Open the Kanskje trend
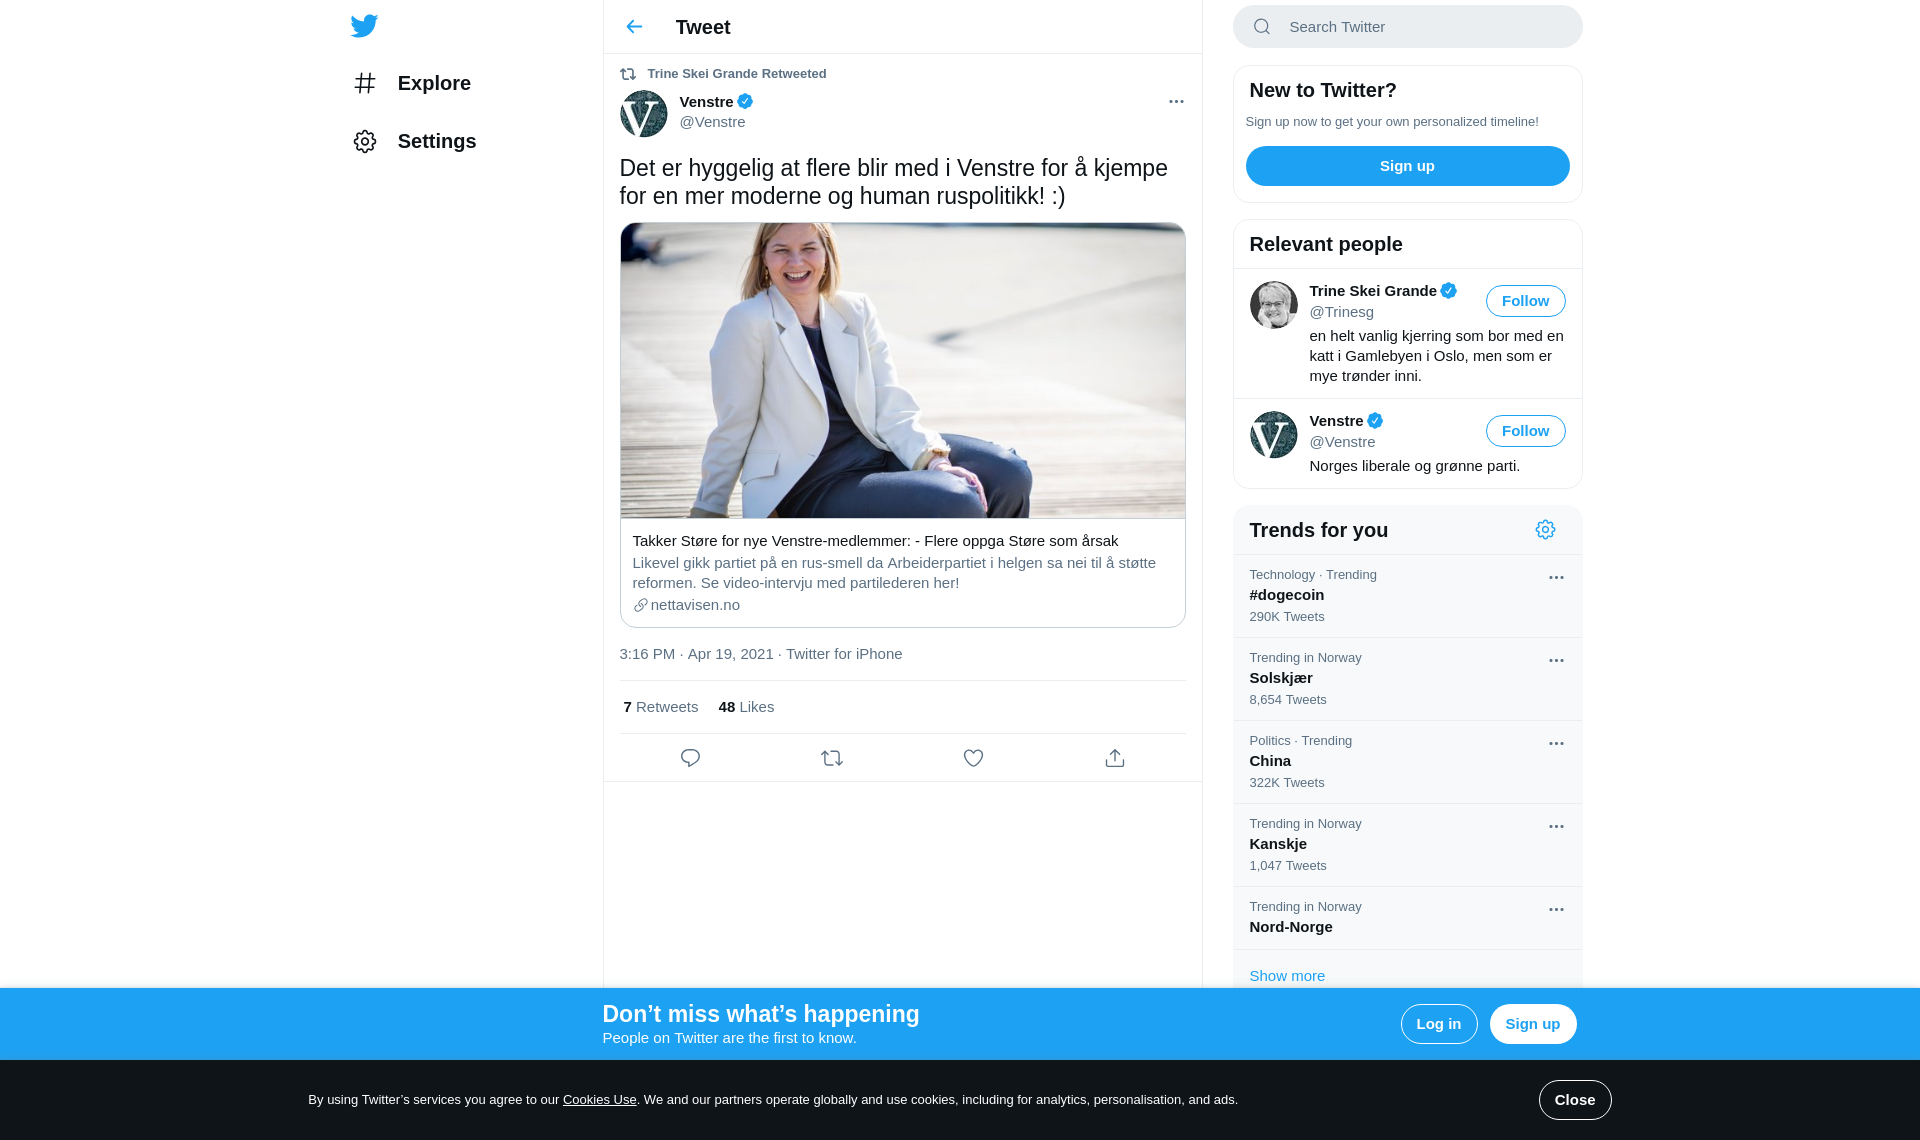 1407,845
